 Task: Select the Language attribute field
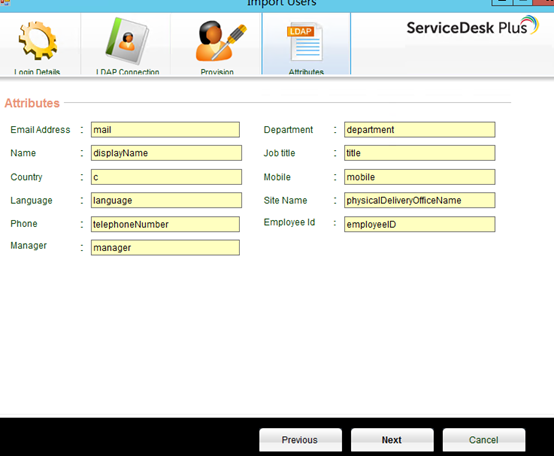pos(166,200)
